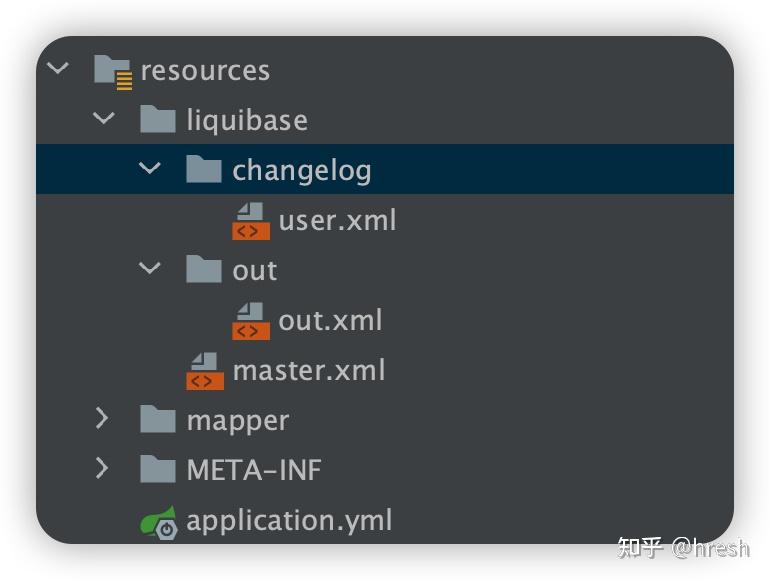Click the liquibase folder icon
Screen dimensions: 770x580
158,120
